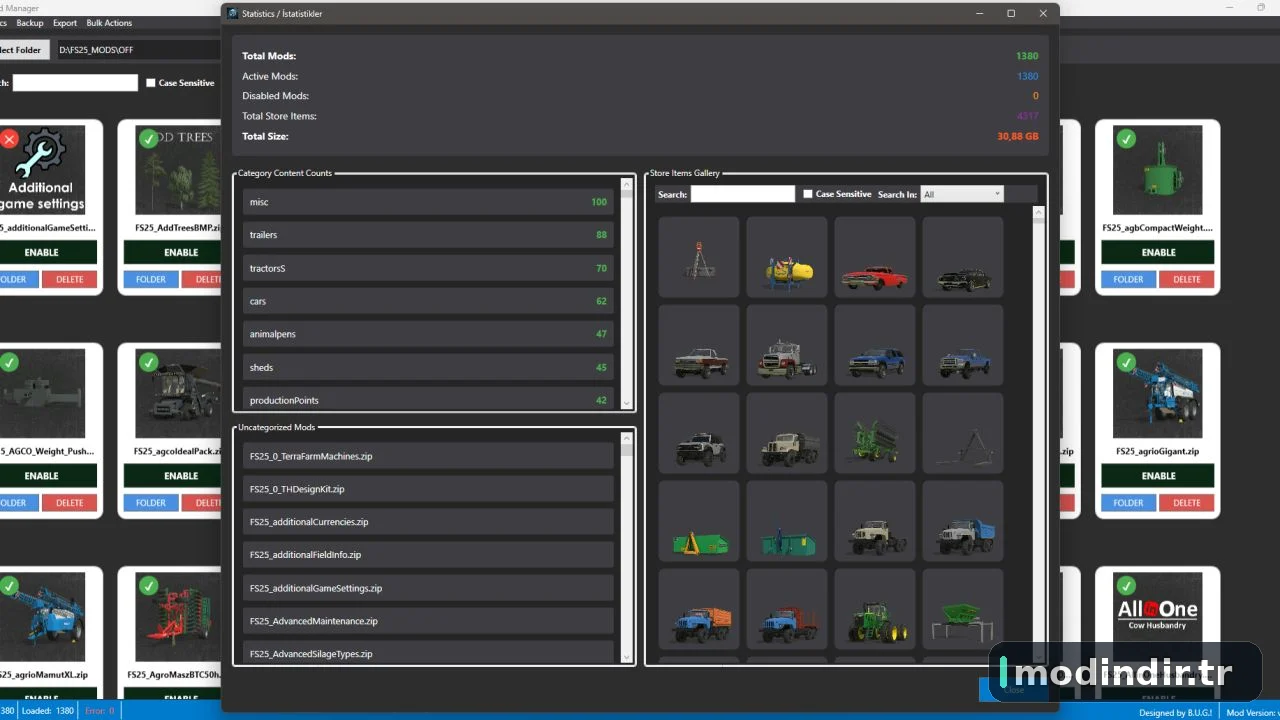Viewport: 1280px width, 720px height.
Task: Click the Store Items Gallery scrollbar up arrow
Action: [x=1038, y=212]
